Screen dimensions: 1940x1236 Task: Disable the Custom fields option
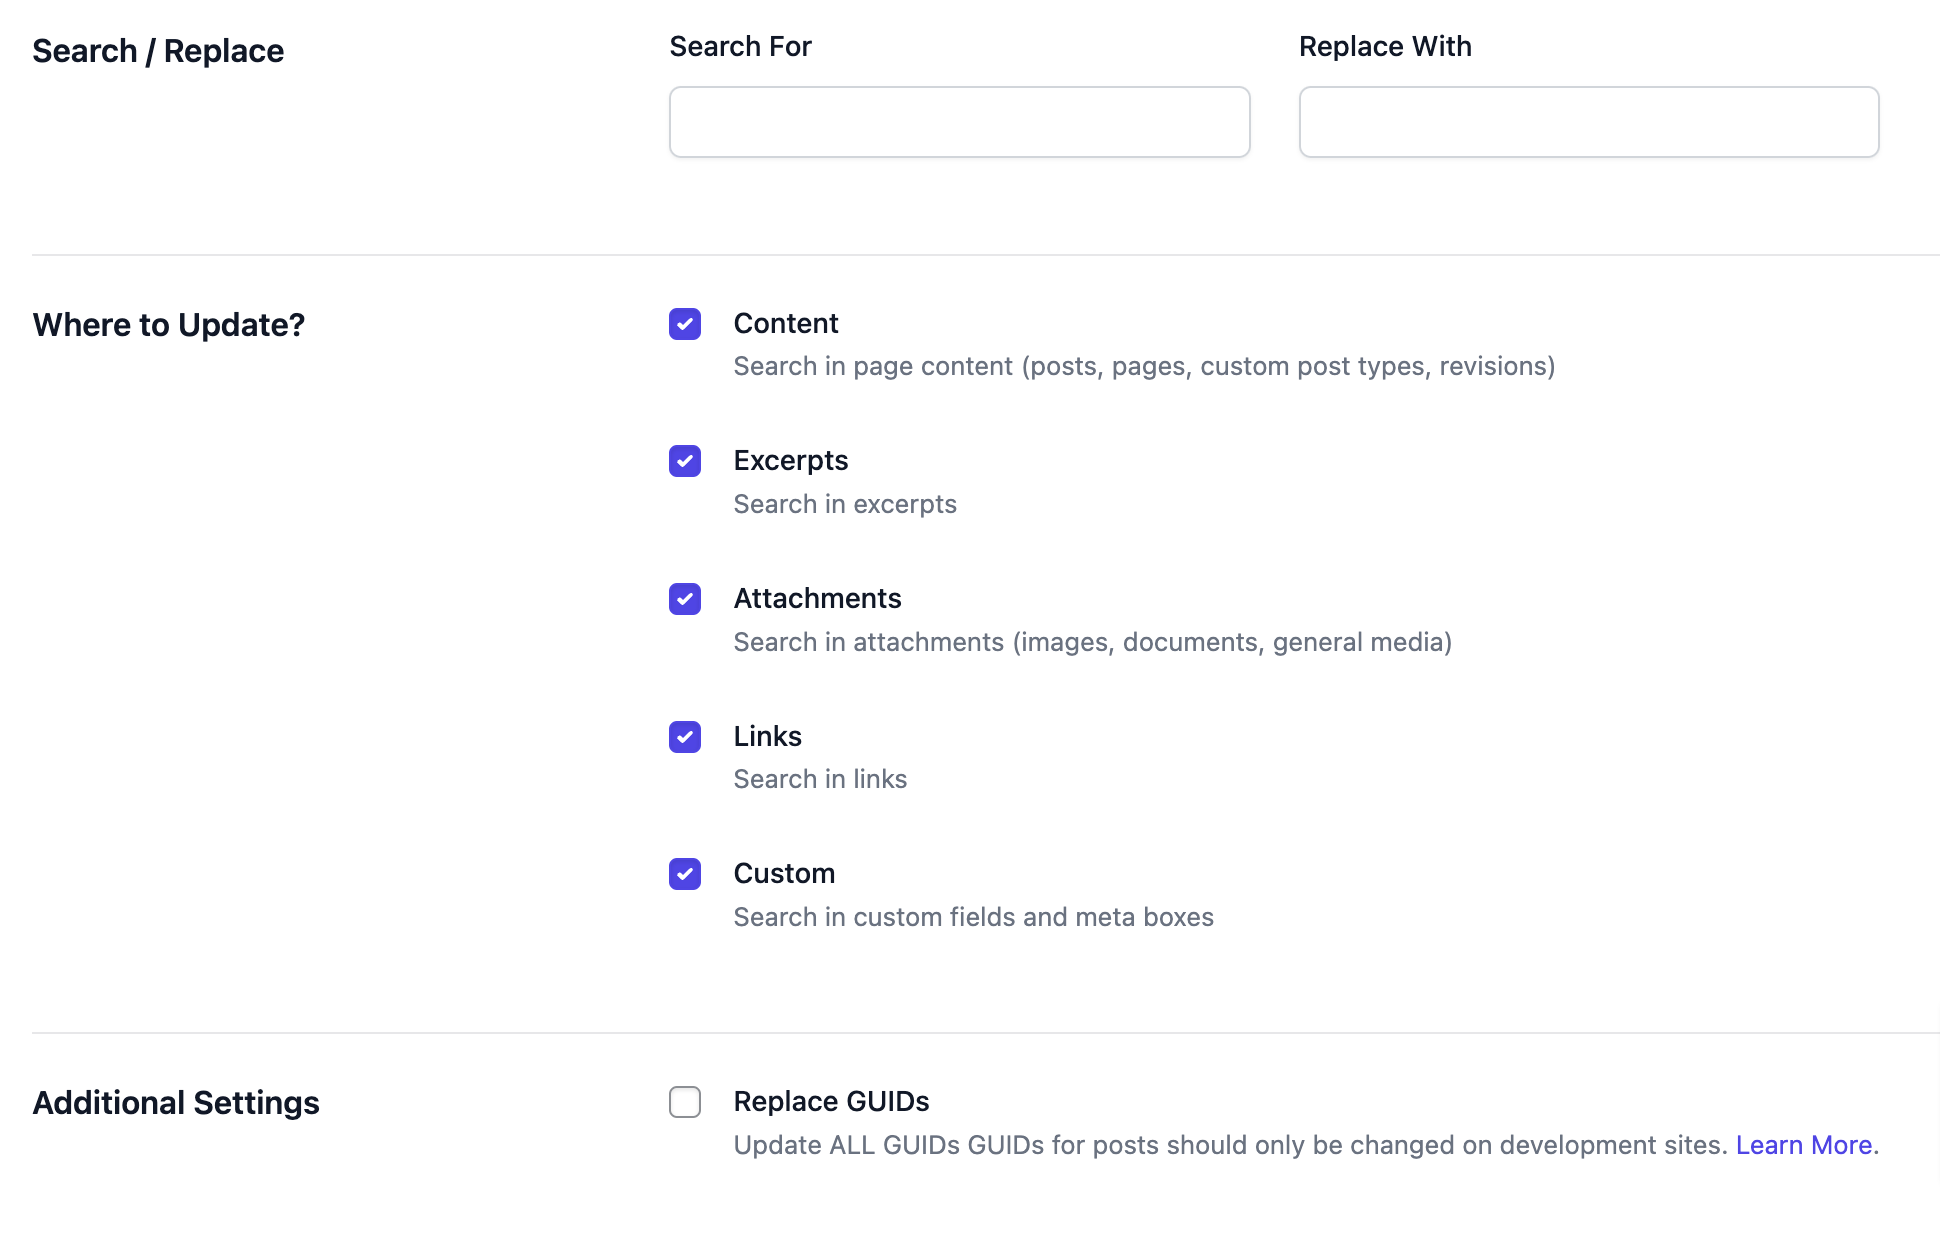[x=685, y=874]
